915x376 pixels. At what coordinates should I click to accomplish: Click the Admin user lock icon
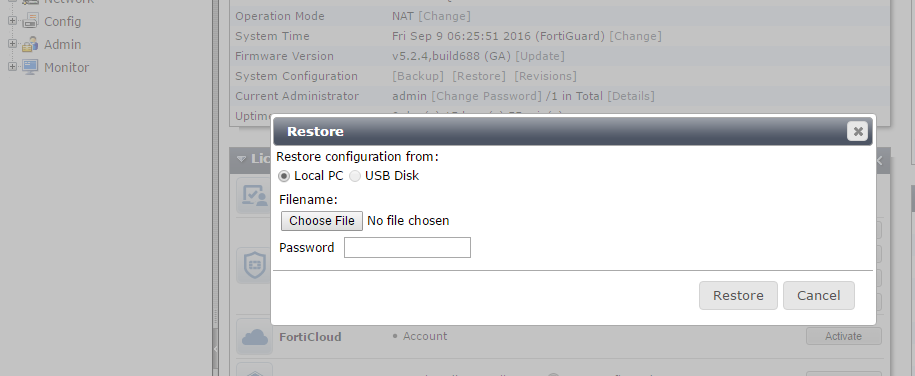point(30,44)
